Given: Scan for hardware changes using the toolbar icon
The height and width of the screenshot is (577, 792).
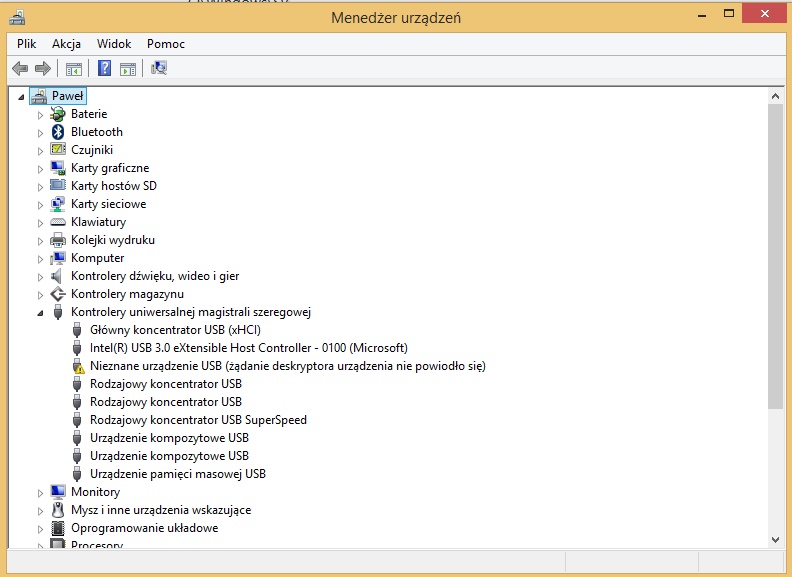Looking at the screenshot, I should click(x=159, y=69).
